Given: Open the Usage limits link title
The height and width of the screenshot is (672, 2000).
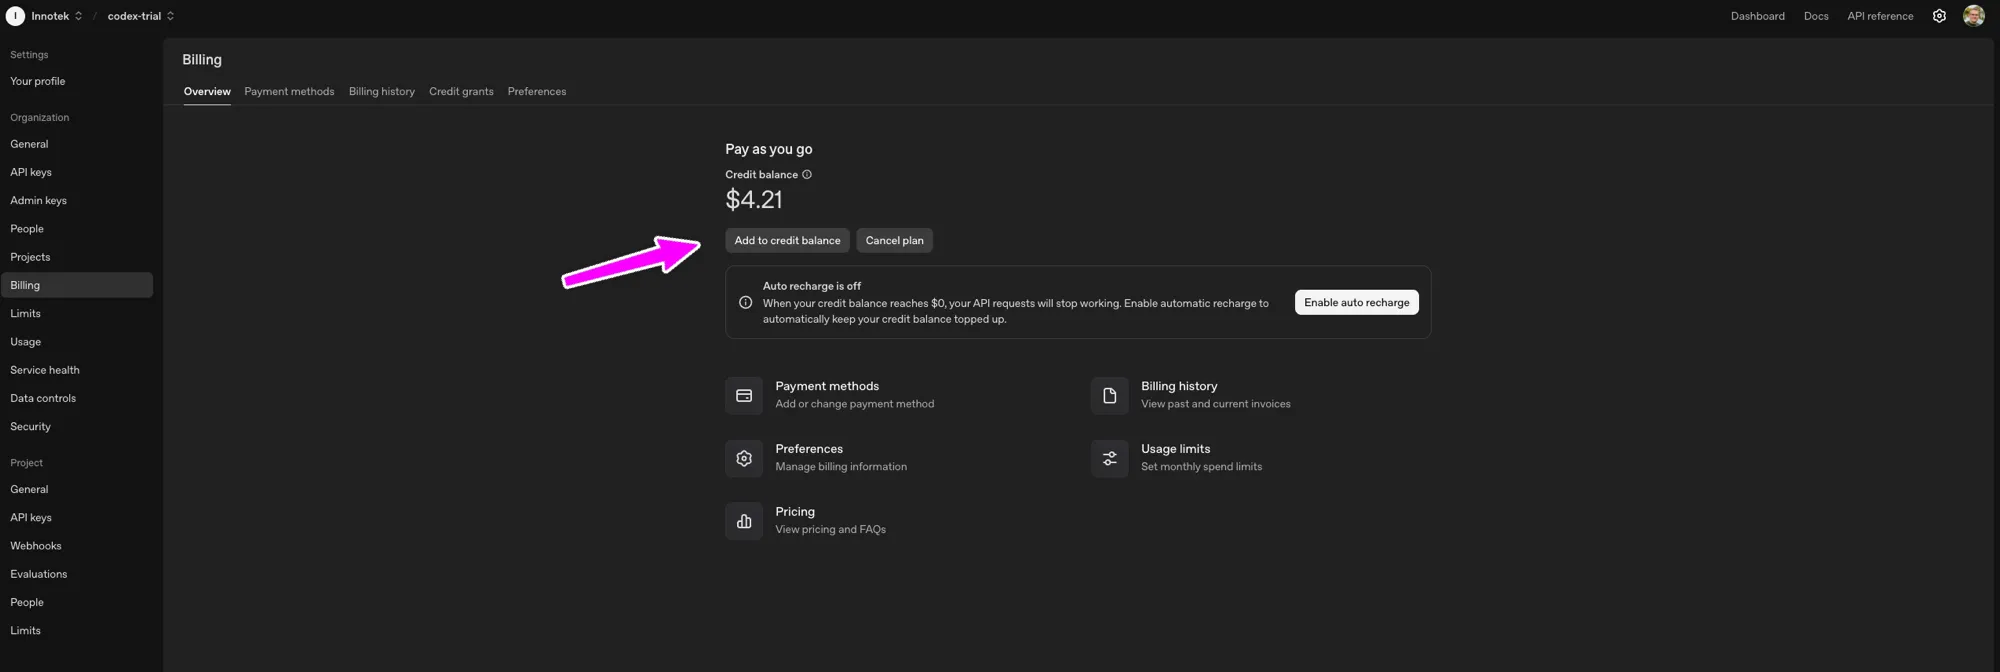Looking at the screenshot, I should click(1175, 449).
